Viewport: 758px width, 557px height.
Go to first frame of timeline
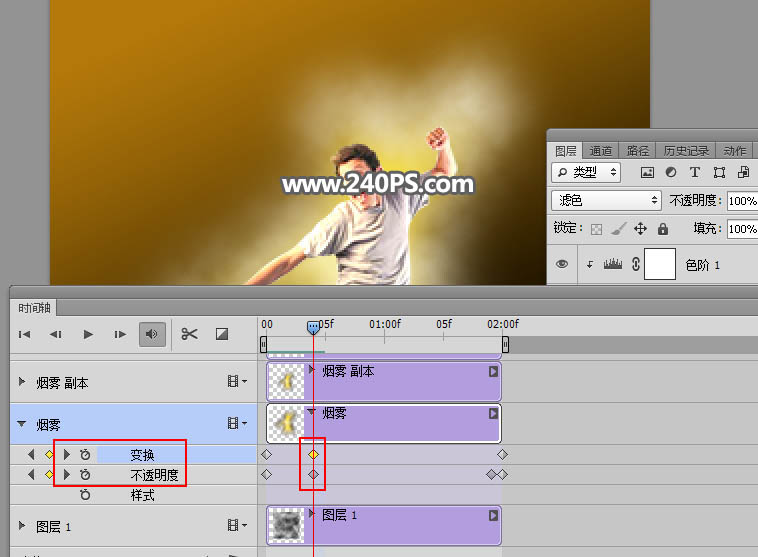point(24,334)
